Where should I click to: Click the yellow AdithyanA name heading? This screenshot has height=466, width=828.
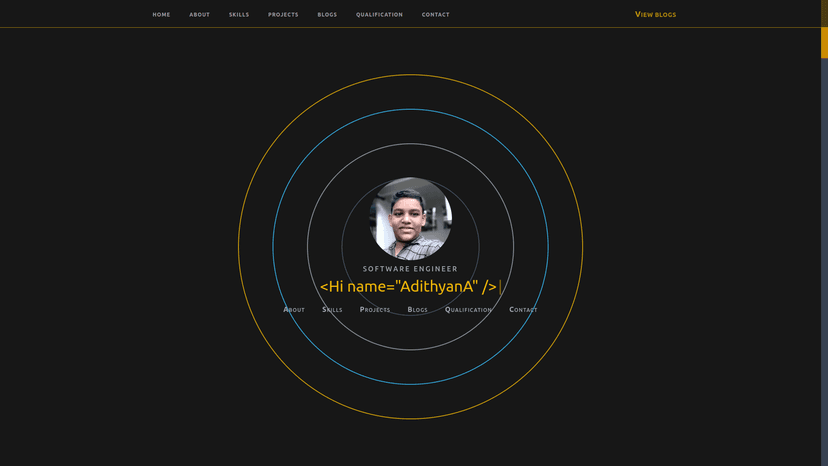click(x=408, y=287)
